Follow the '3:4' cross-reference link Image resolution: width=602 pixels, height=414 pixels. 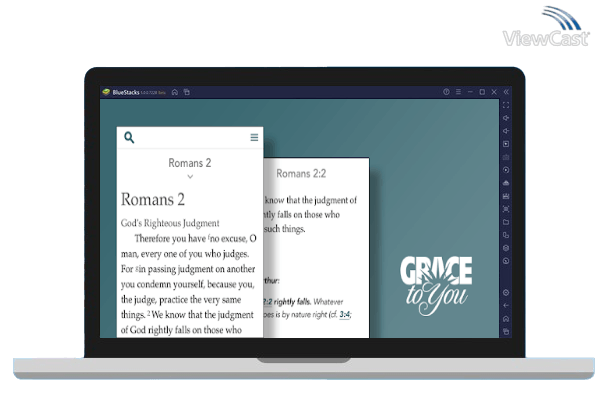tap(344, 315)
